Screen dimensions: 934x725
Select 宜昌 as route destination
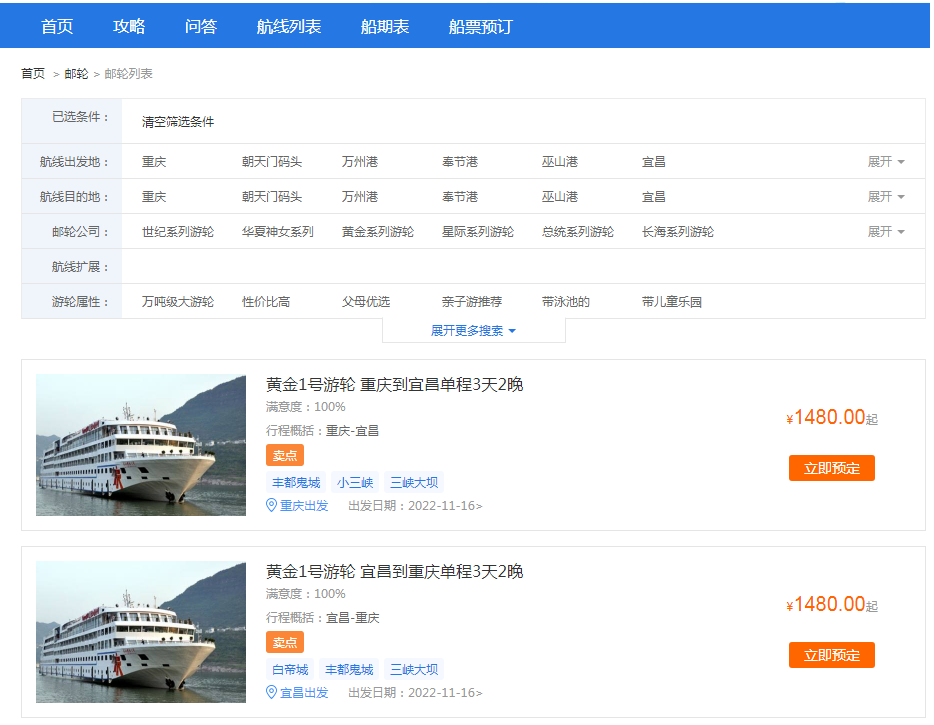[x=654, y=197]
